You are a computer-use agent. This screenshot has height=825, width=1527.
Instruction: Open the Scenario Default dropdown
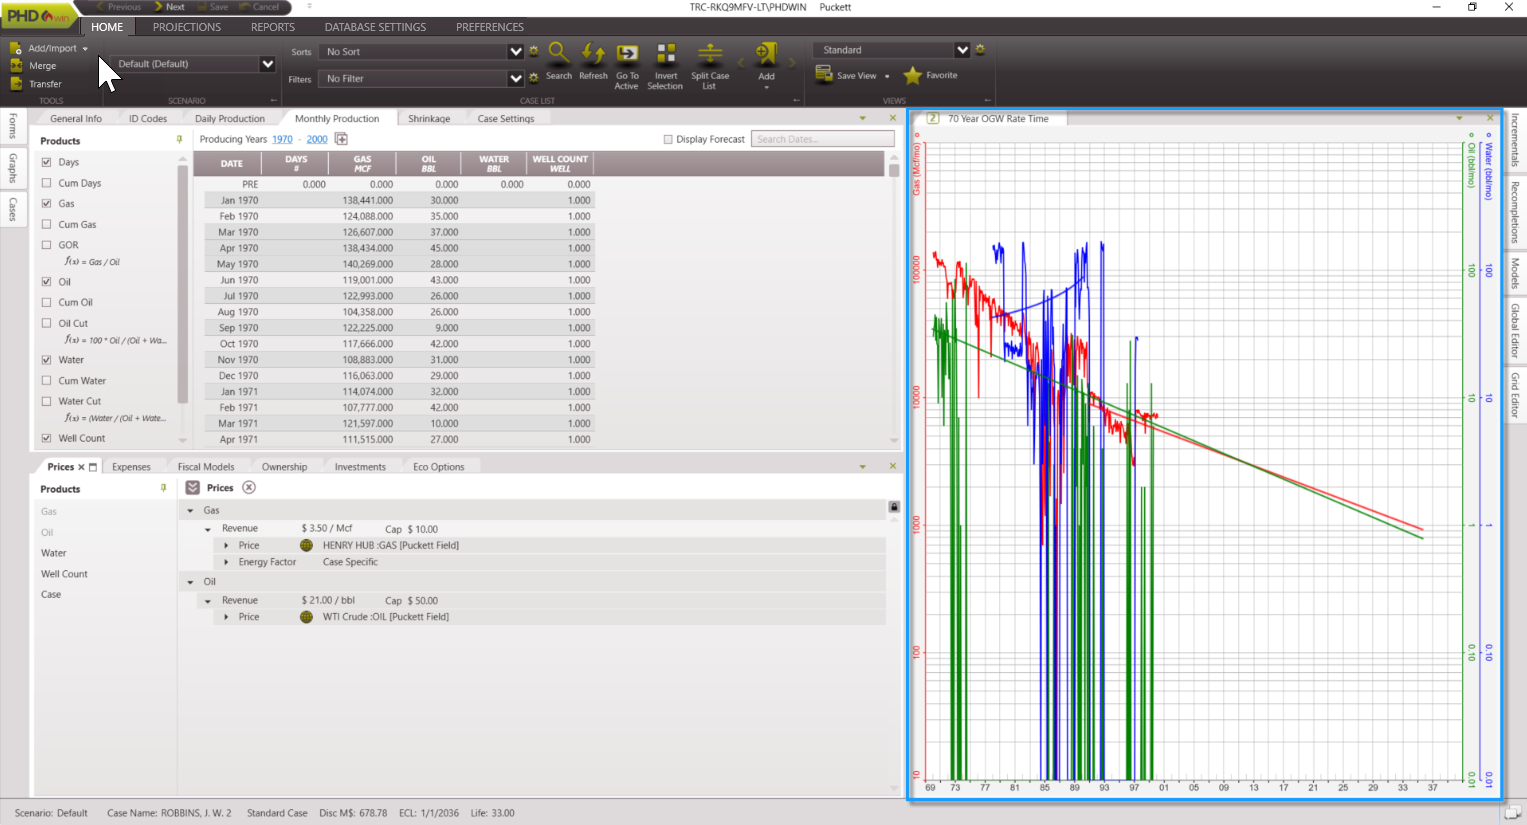(x=267, y=64)
